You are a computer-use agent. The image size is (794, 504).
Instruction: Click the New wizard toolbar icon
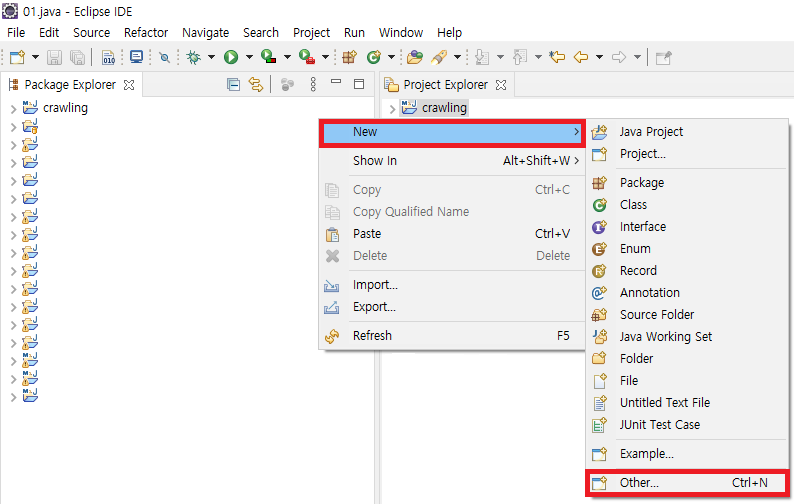click(17, 57)
